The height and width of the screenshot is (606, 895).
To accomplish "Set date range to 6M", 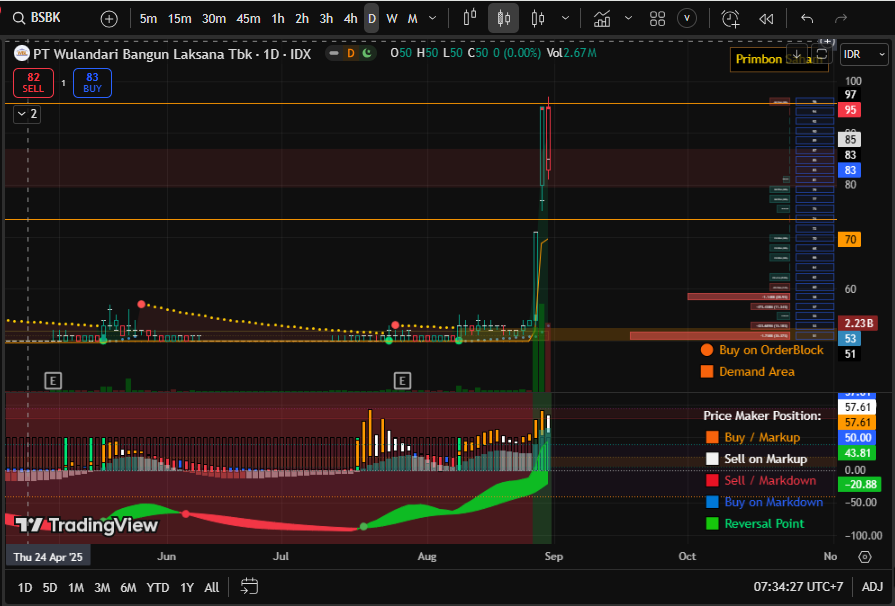I will pos(128,587).
